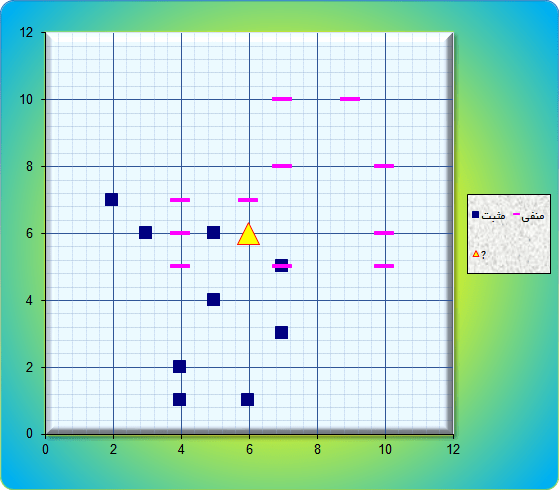Click the horizontal axis label 10
The height and width of the screenshot is (490, 559).
pyautogui.click(x=385, y=449)
